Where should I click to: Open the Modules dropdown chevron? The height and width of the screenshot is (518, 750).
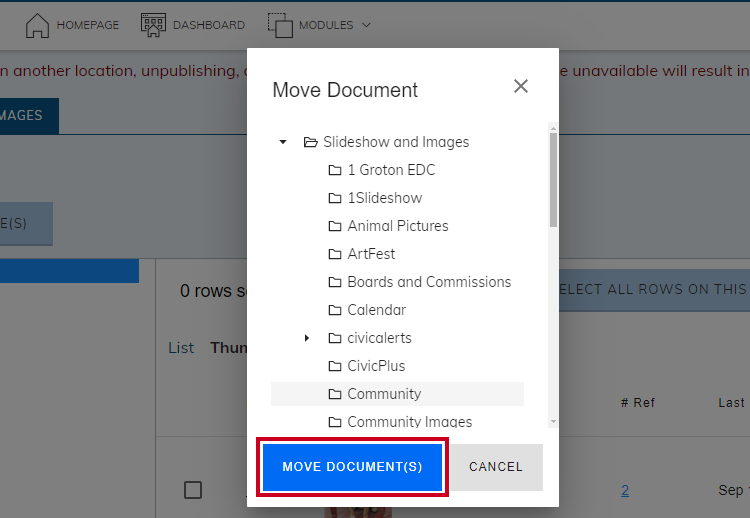[x=366, y=25]
